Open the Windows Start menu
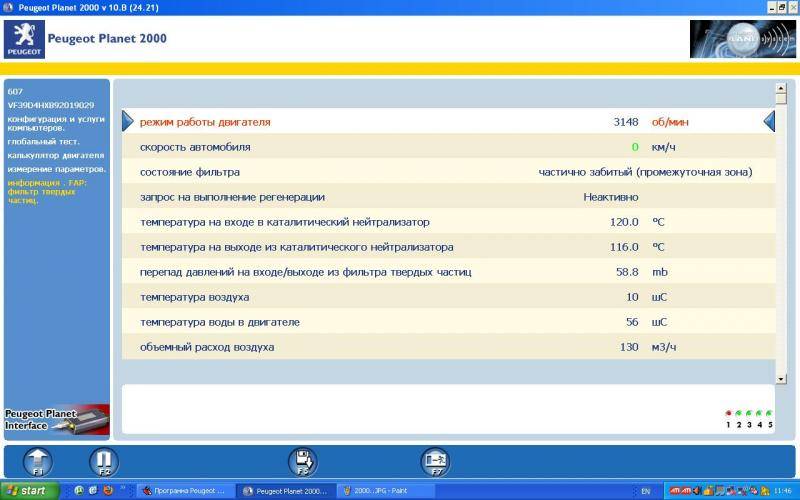 pyautogui.click(x=30, y=491)
